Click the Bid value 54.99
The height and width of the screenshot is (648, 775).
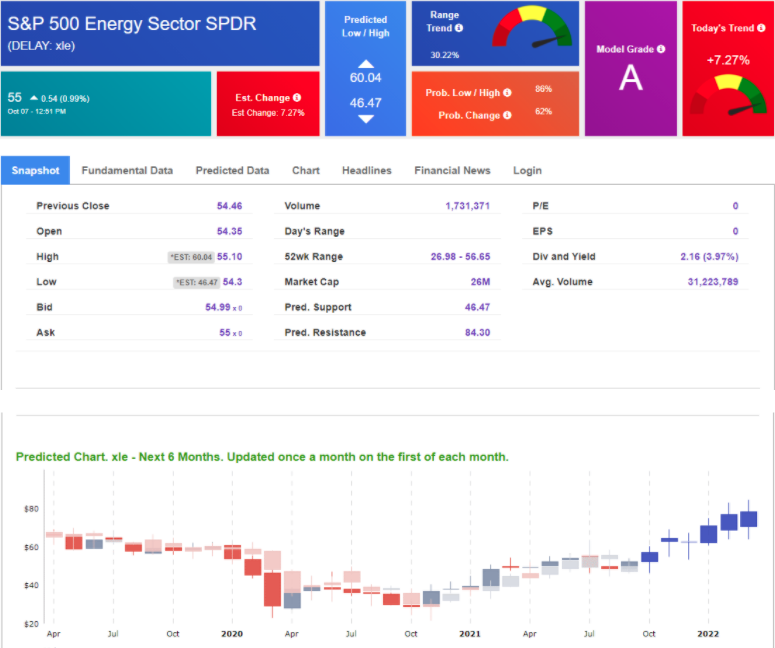pyautogui.click(x=218, y=307)
